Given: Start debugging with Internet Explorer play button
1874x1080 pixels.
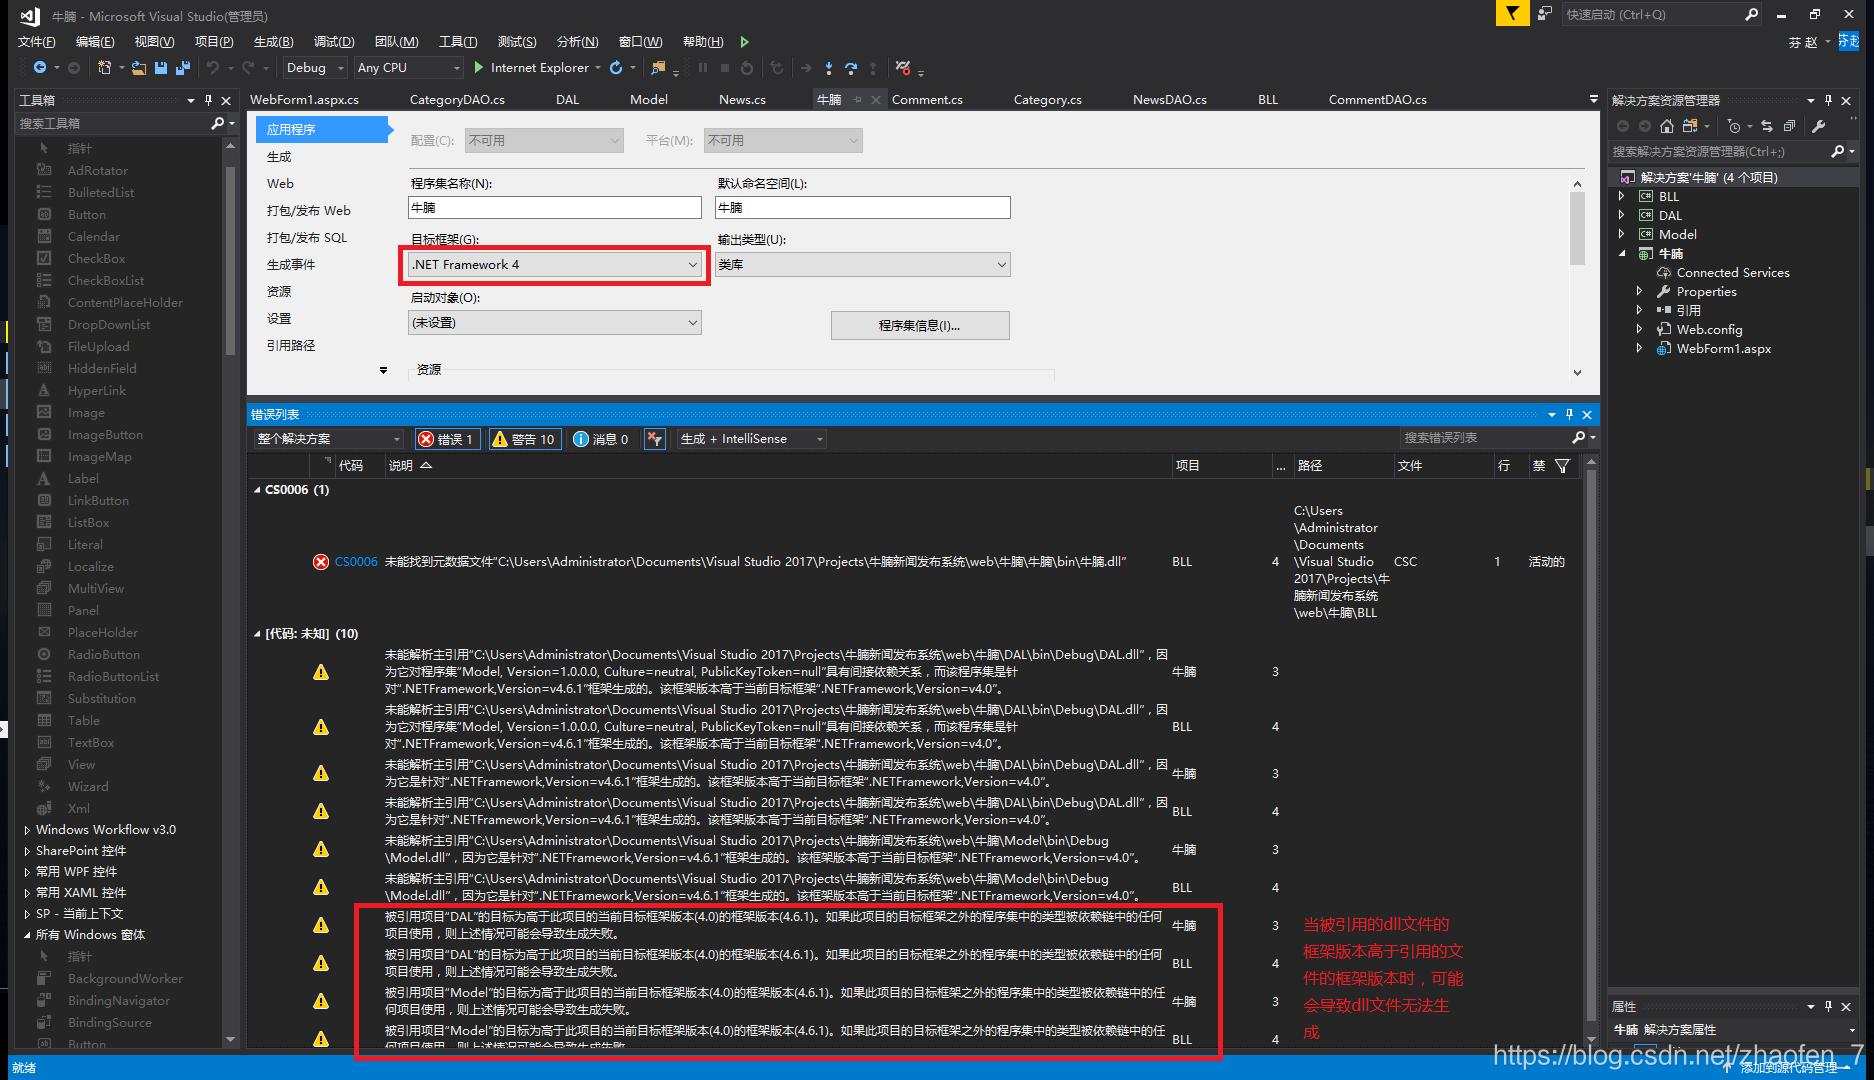Looking at the screenshot, I should pyautogui.click(x=478, y=68).
